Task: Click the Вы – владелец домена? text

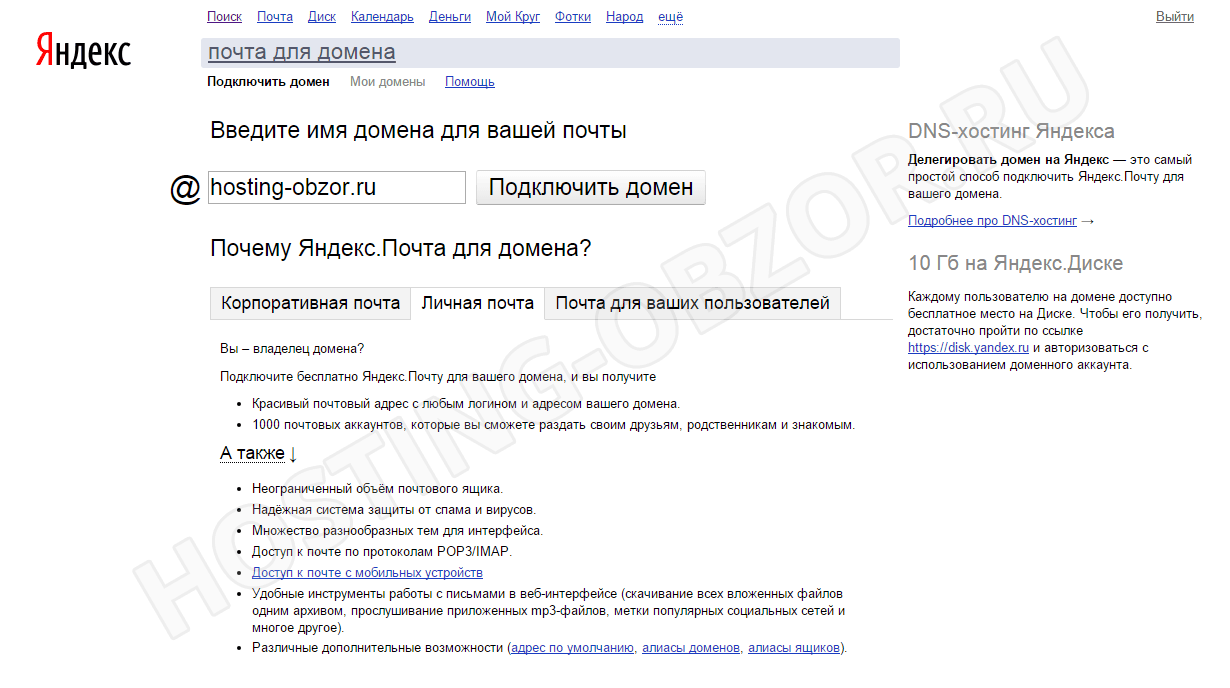Action: (x=292, y=349)
